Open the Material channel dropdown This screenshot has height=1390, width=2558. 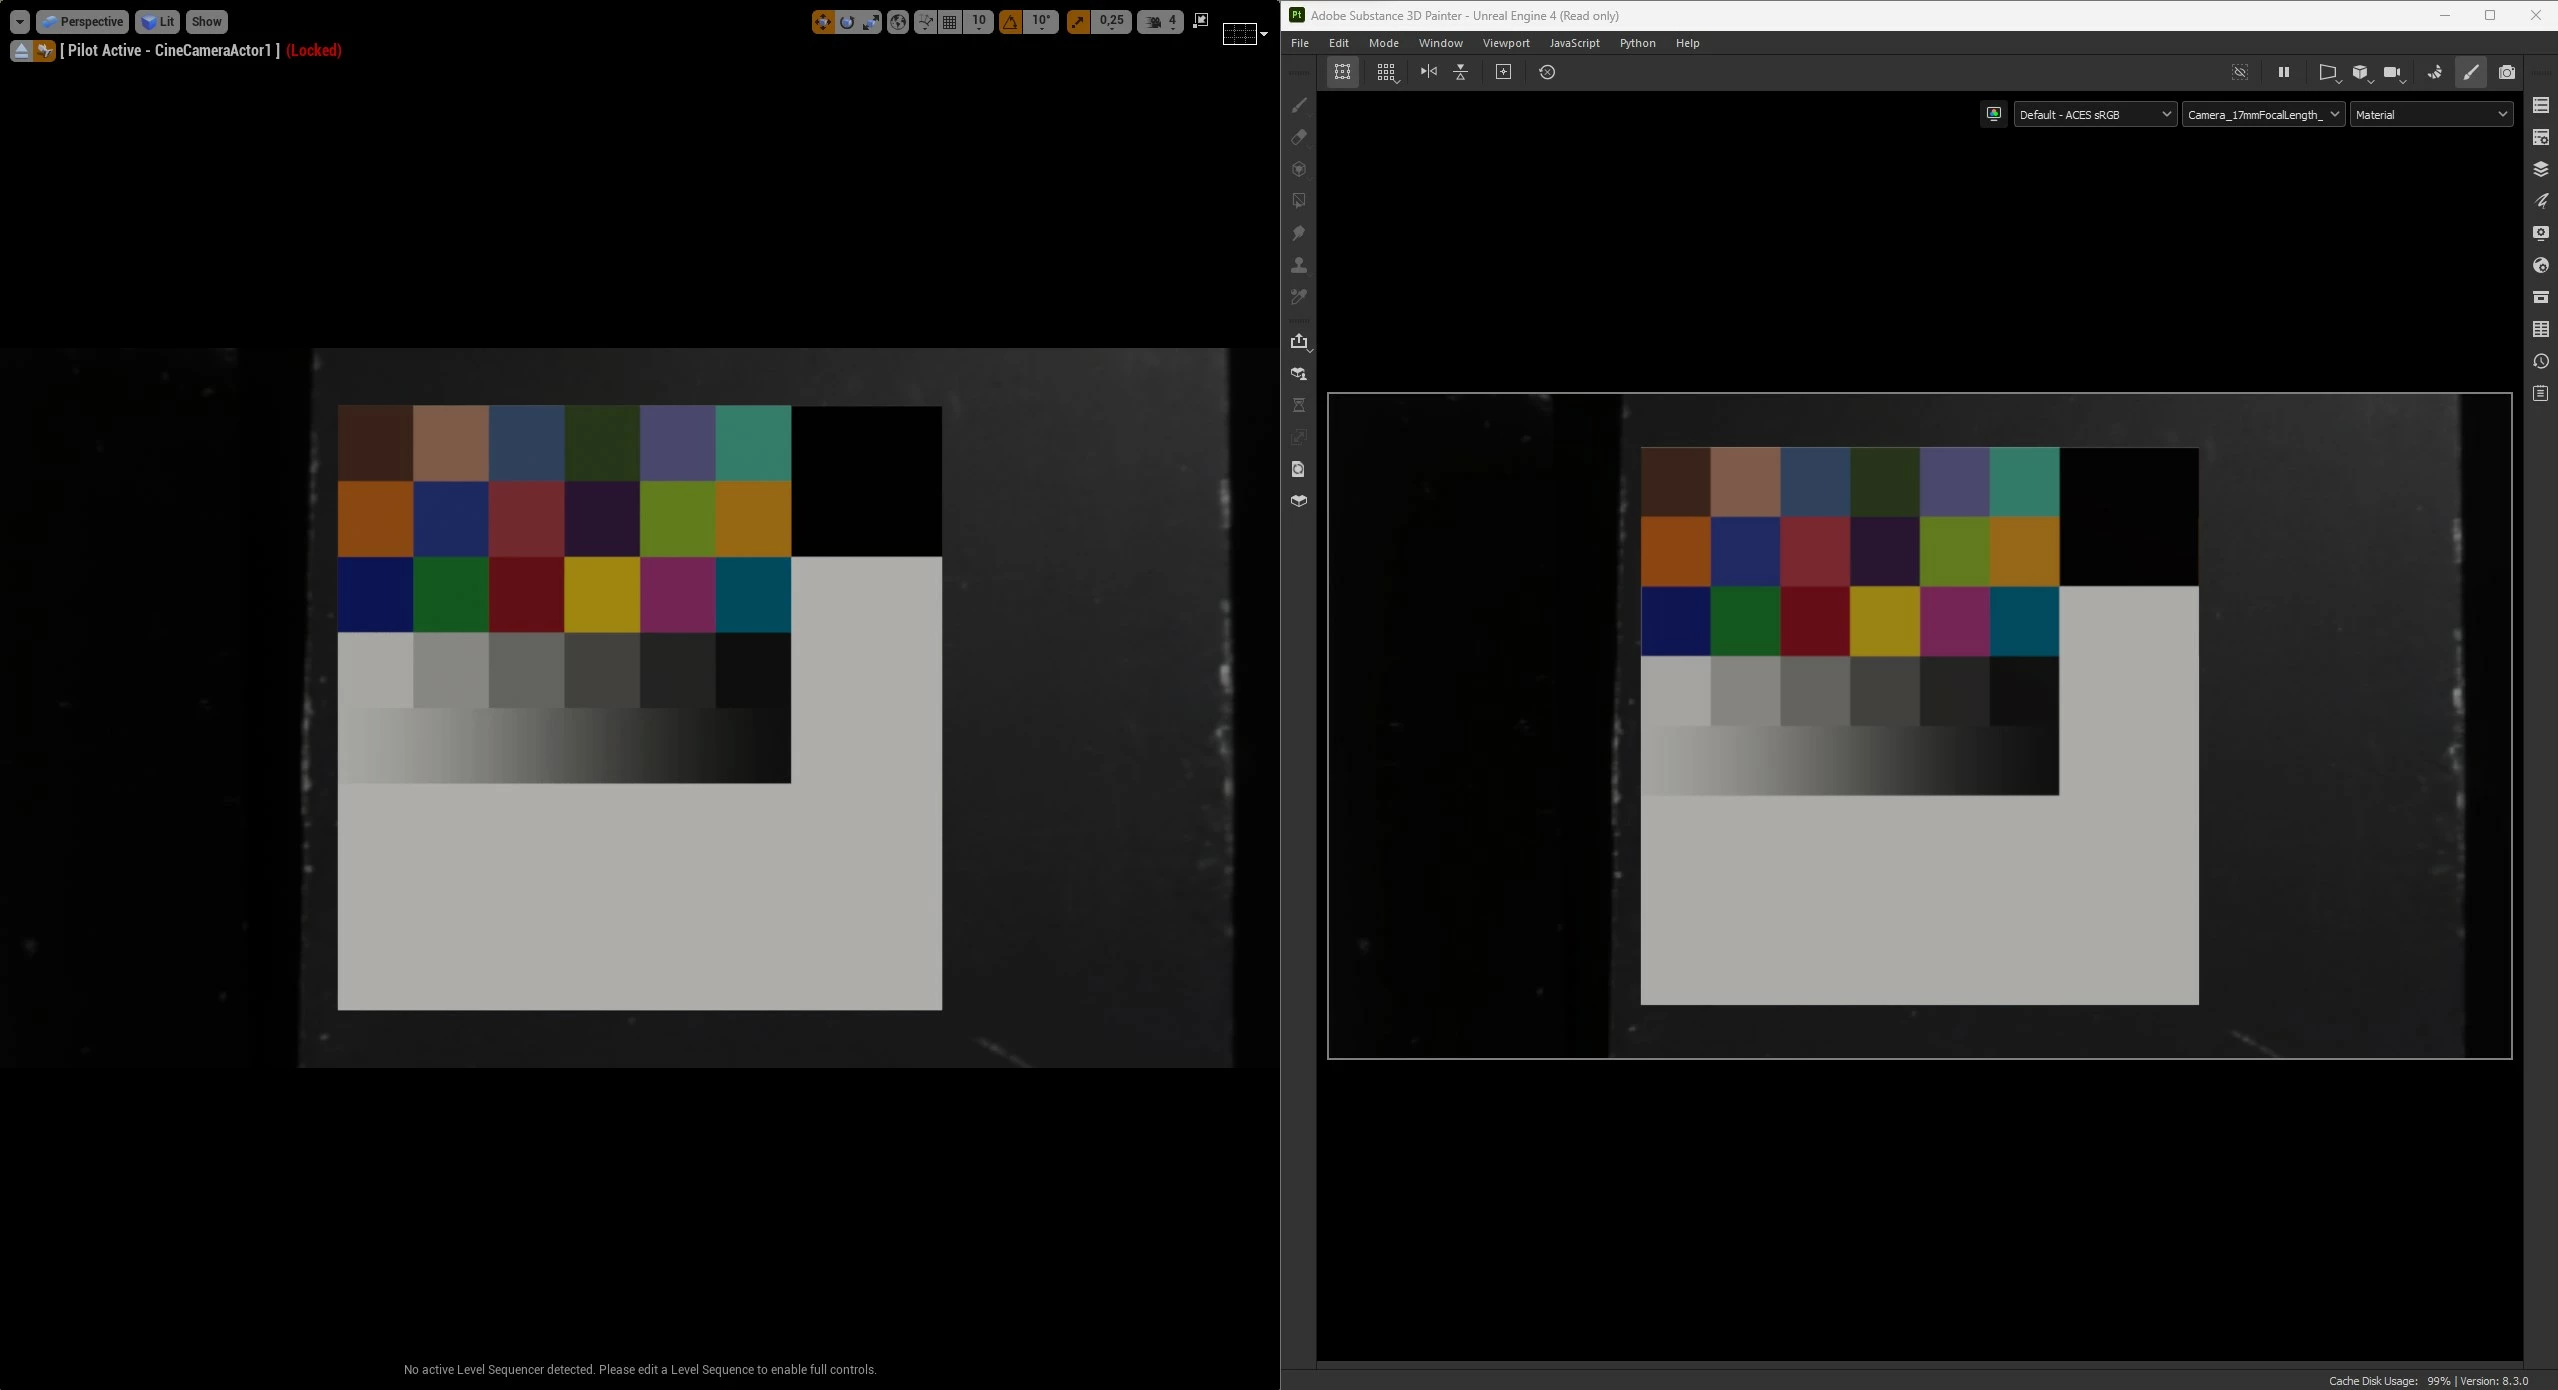coord(2430,115)
